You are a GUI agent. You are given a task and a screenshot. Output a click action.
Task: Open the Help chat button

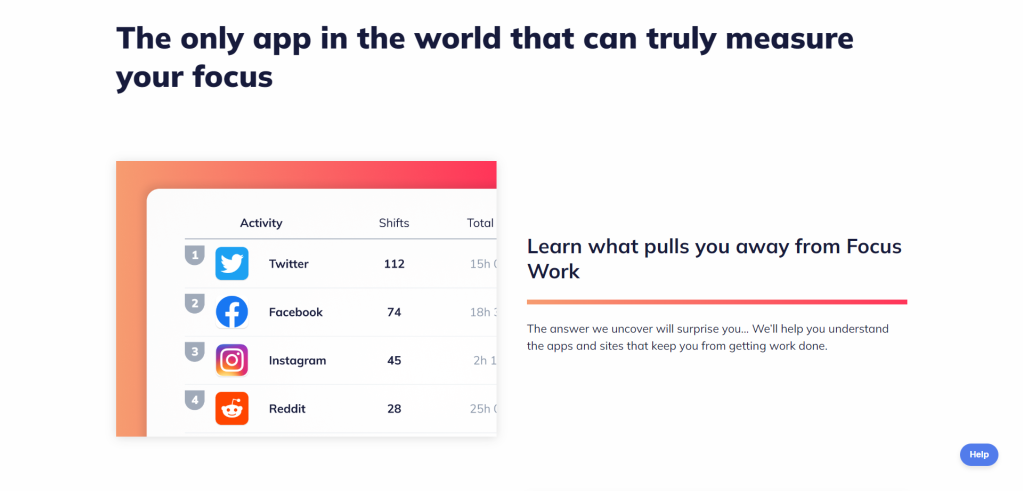click(x=979, y=454)
